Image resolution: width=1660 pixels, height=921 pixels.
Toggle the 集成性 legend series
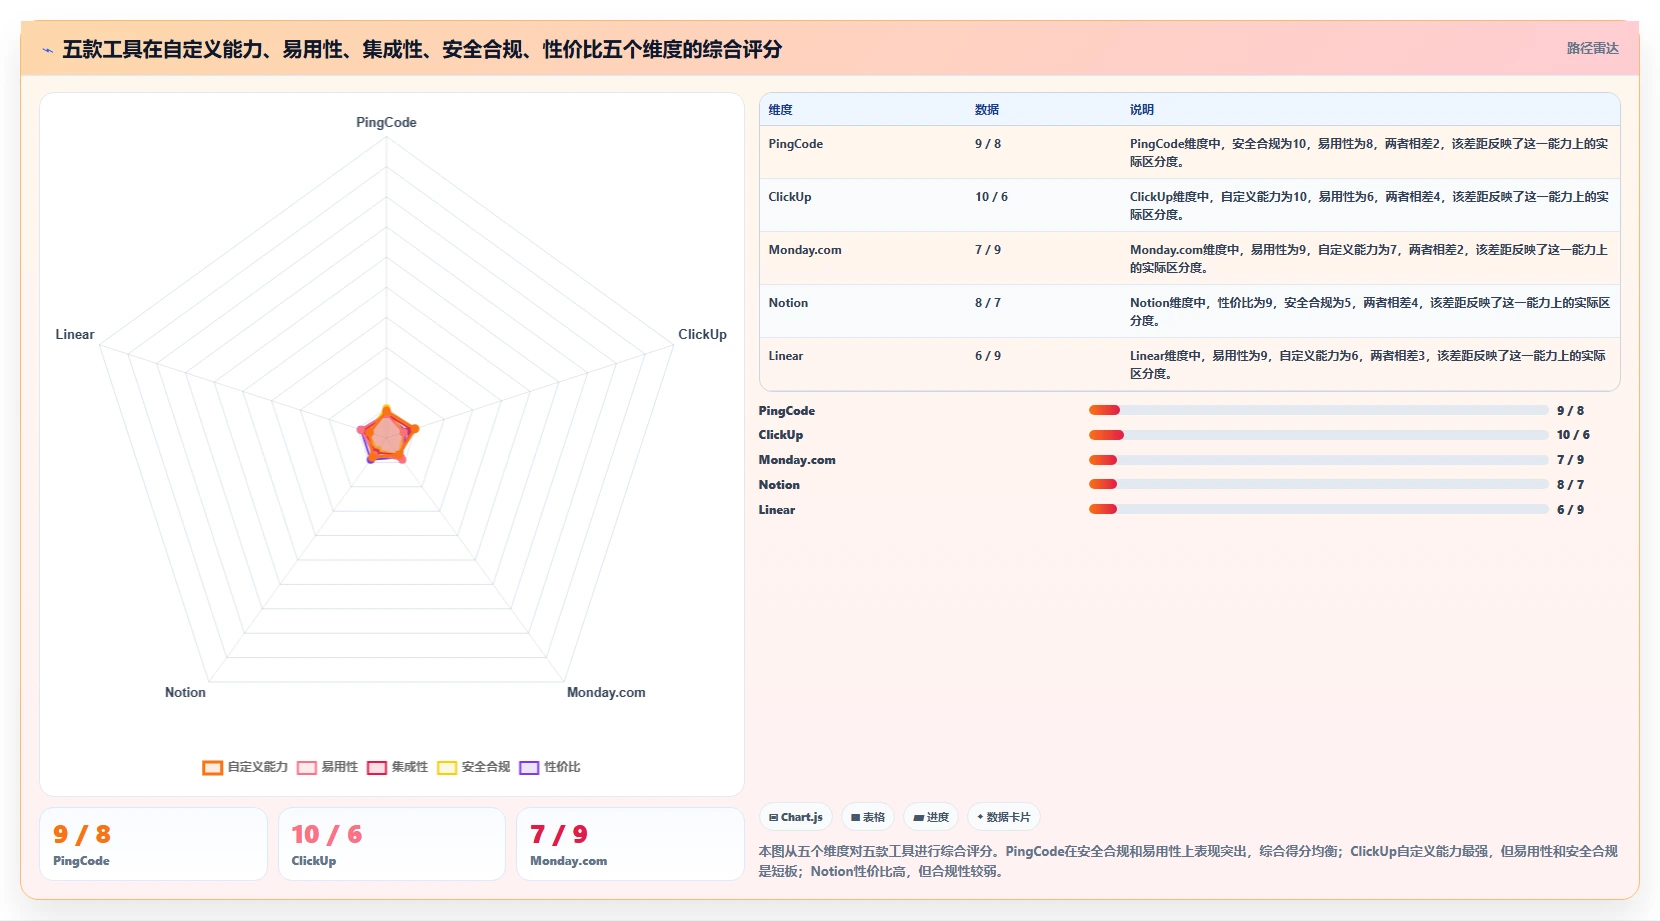[397, 767]
